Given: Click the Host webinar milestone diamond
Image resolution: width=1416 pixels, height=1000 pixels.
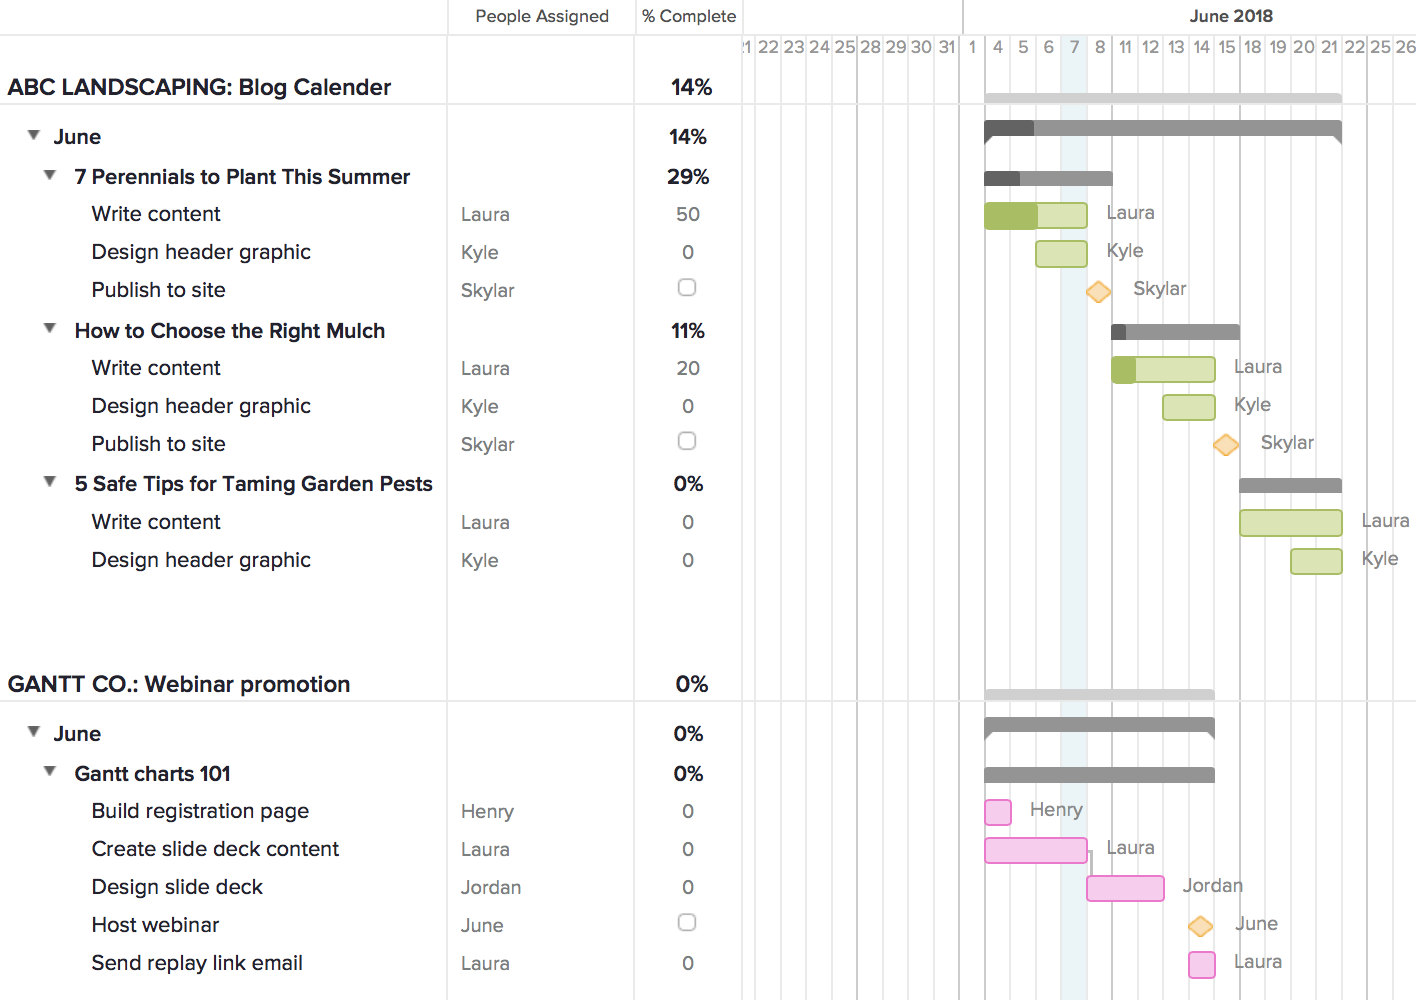Looking at the screenshot, I should (x=1200, y=926).
